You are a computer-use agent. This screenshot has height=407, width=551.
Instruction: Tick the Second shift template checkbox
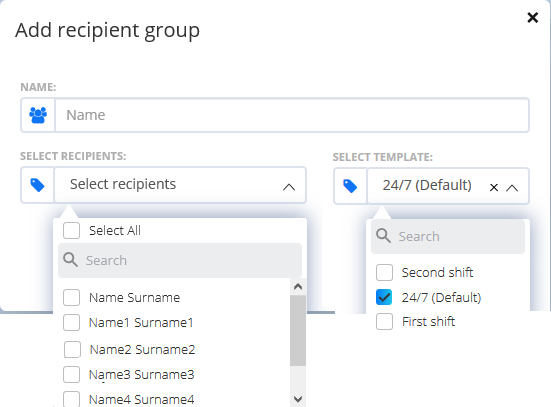coord(384,272)
